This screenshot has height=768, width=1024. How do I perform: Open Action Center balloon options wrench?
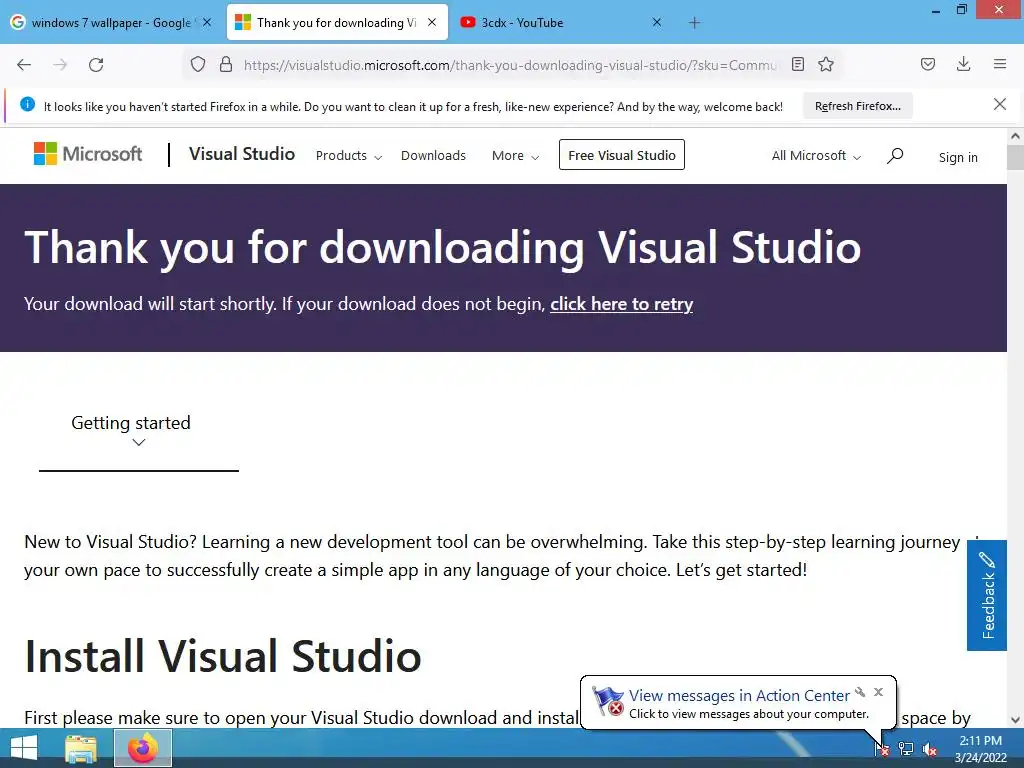click(860, 692)
